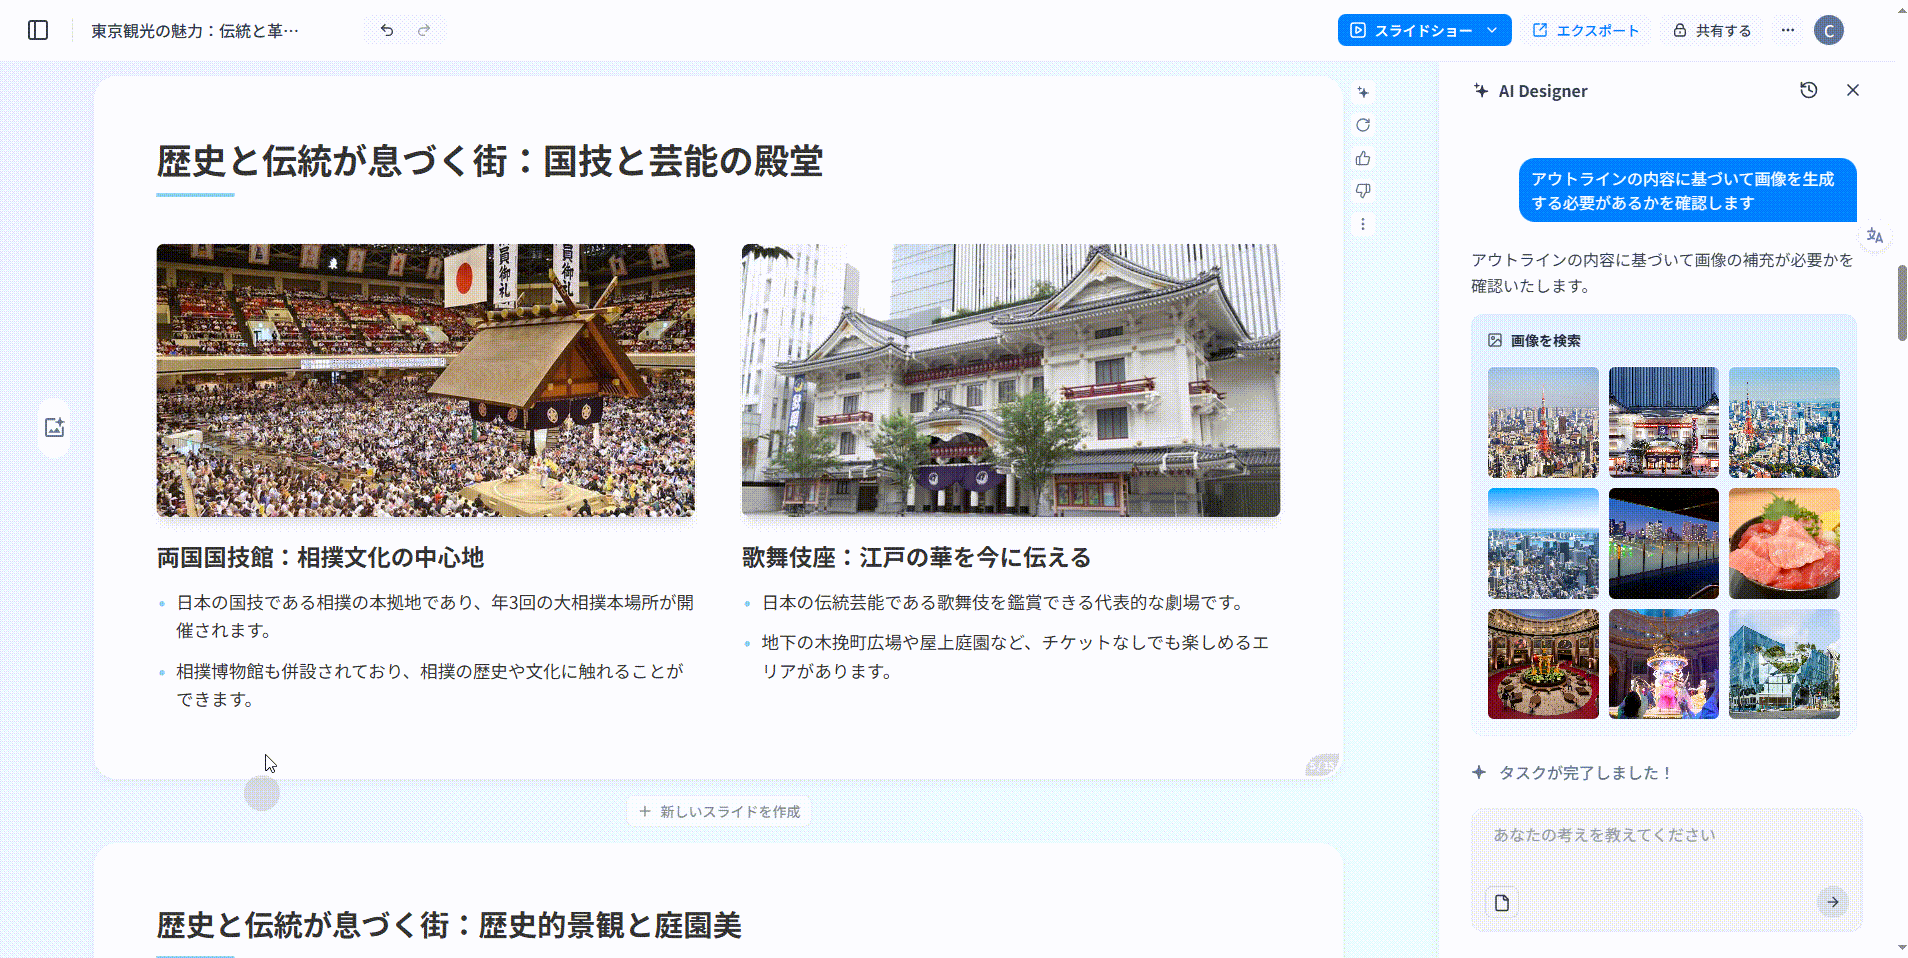Expand the スライドショー dropdown arrow
1908x958 pixels.
pyautogui.click(x=1493, y=30)
